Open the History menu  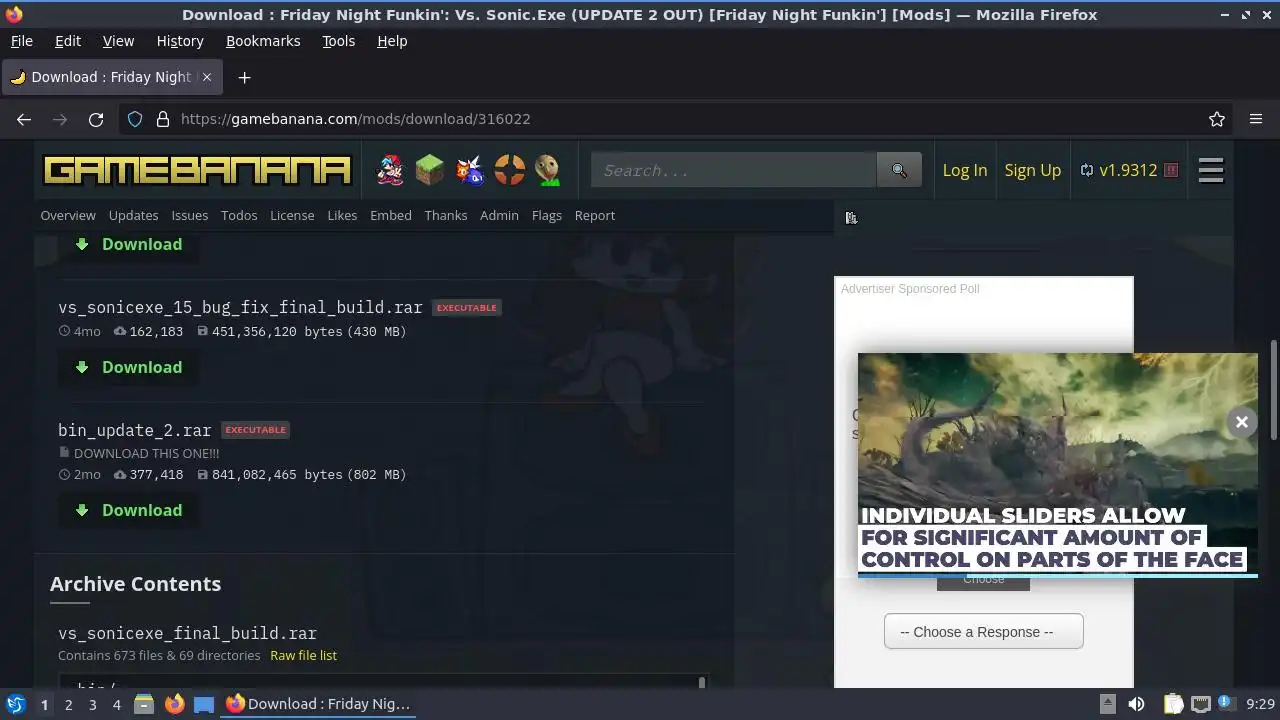(x=180, y=41)
